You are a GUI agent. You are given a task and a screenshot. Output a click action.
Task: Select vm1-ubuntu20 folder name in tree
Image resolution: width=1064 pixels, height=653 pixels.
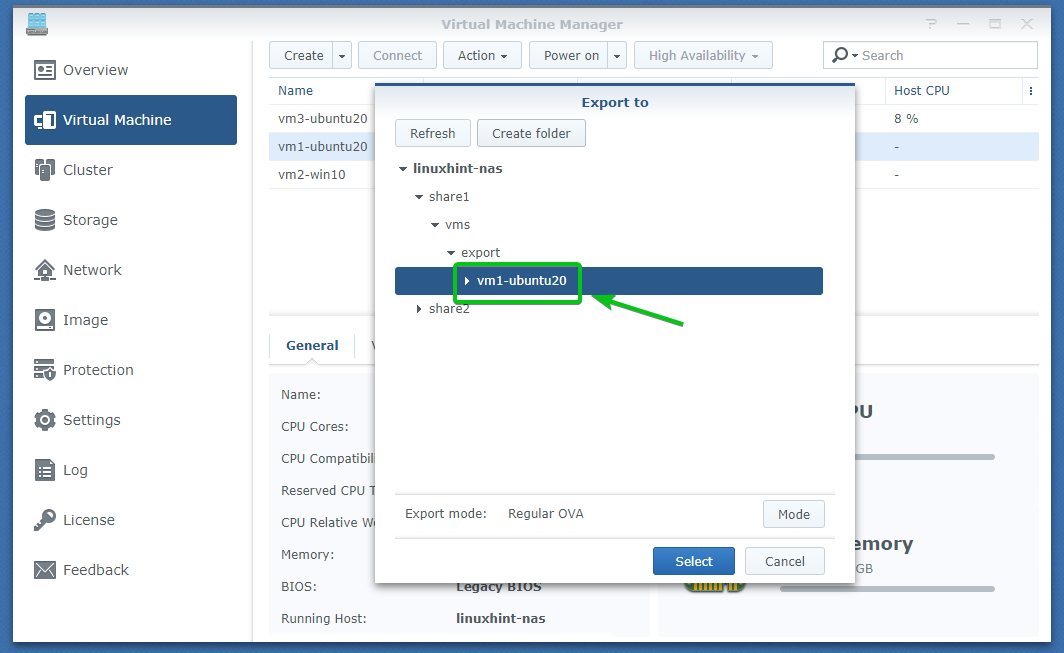[521, 281]
